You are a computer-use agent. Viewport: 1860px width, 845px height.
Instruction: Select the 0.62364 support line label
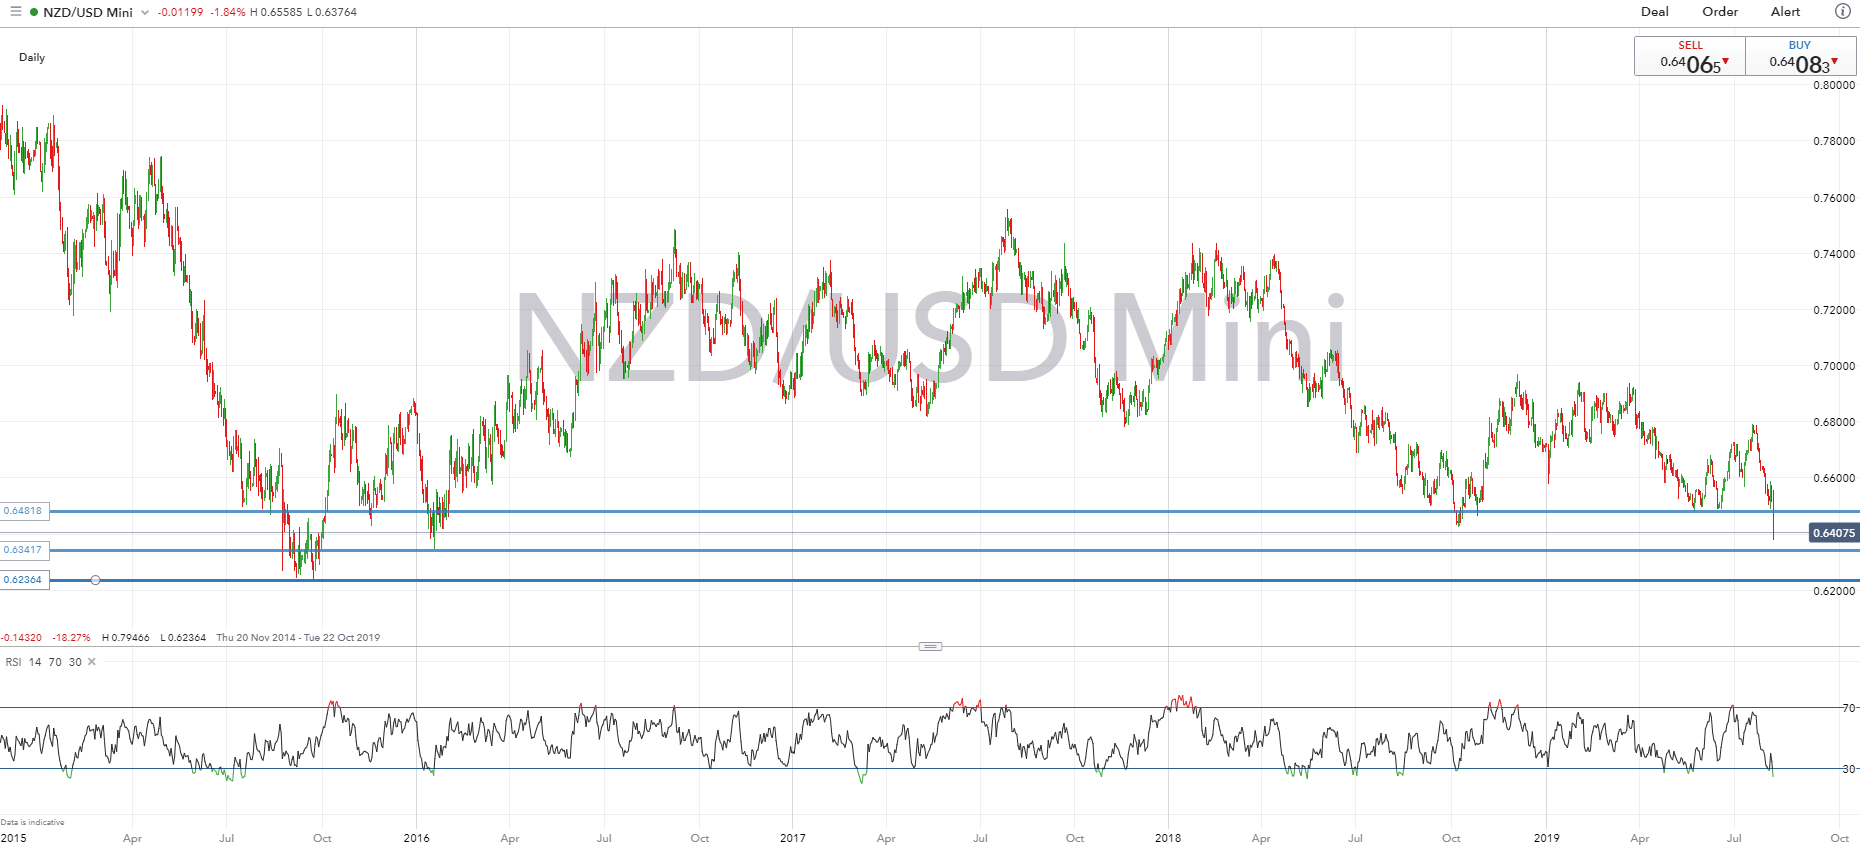(24, 580)
